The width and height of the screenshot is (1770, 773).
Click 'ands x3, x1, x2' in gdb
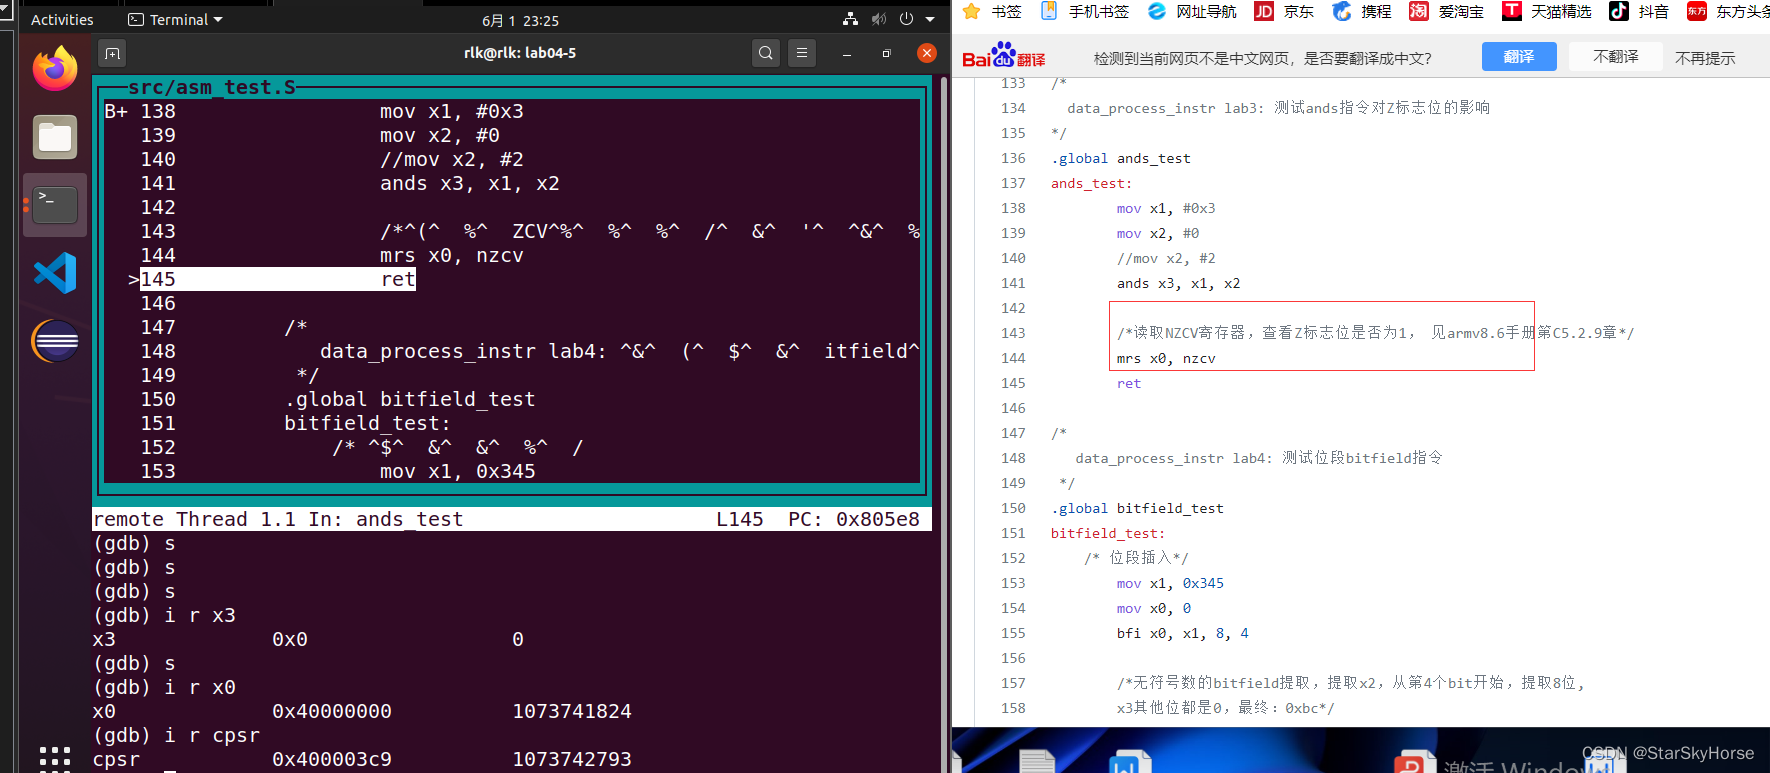click(x=469, y=183)
